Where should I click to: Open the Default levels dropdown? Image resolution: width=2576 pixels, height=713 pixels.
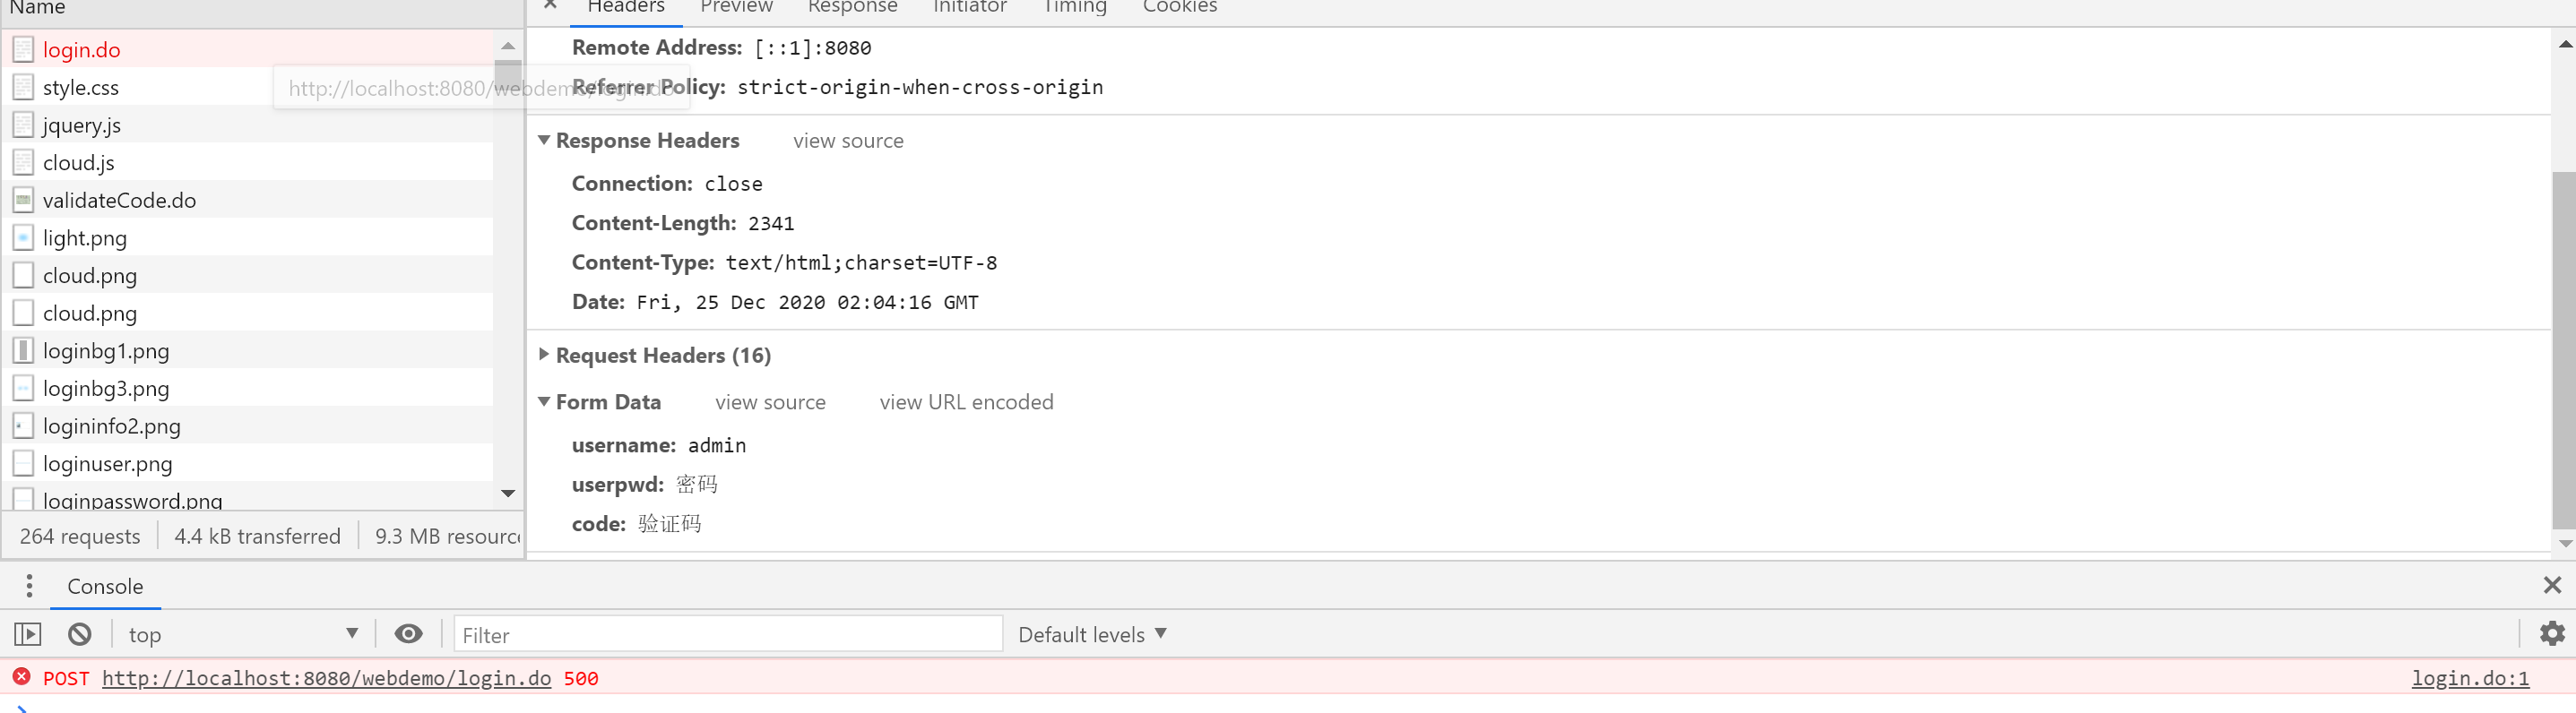click(1092, 634)
